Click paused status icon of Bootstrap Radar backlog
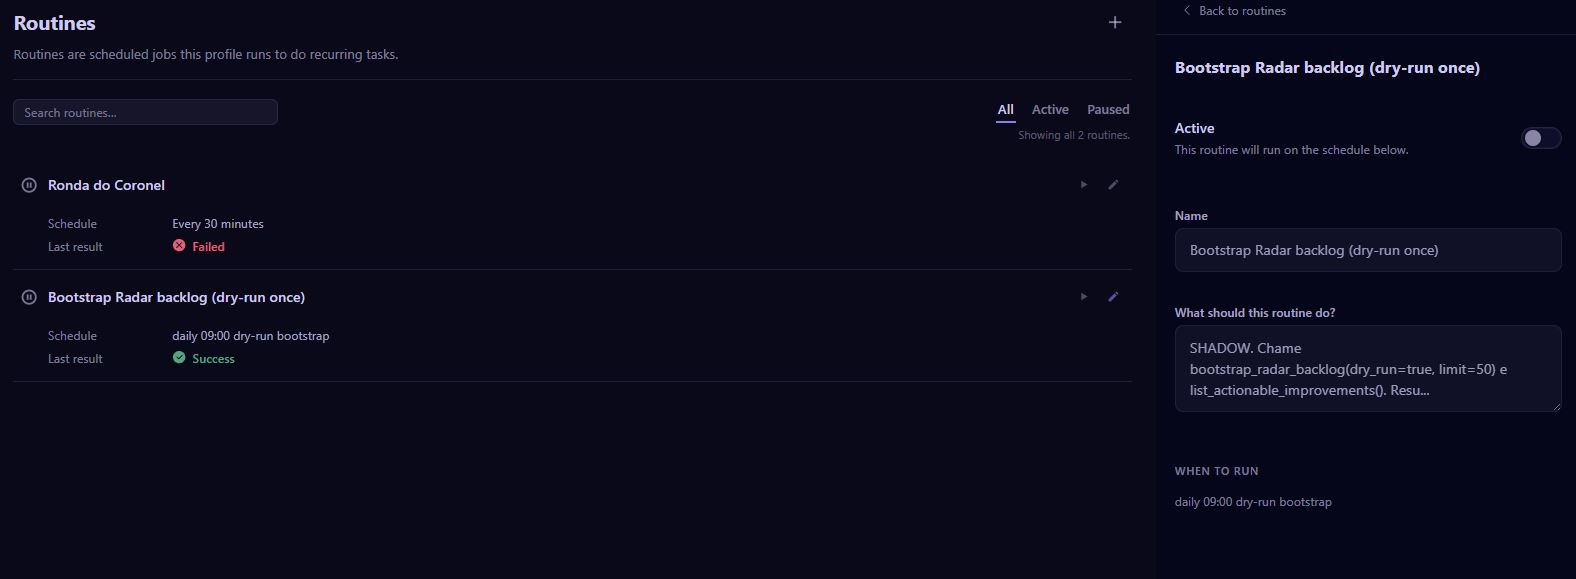This screenshot has width=1576, height=579. click(29, 297)
